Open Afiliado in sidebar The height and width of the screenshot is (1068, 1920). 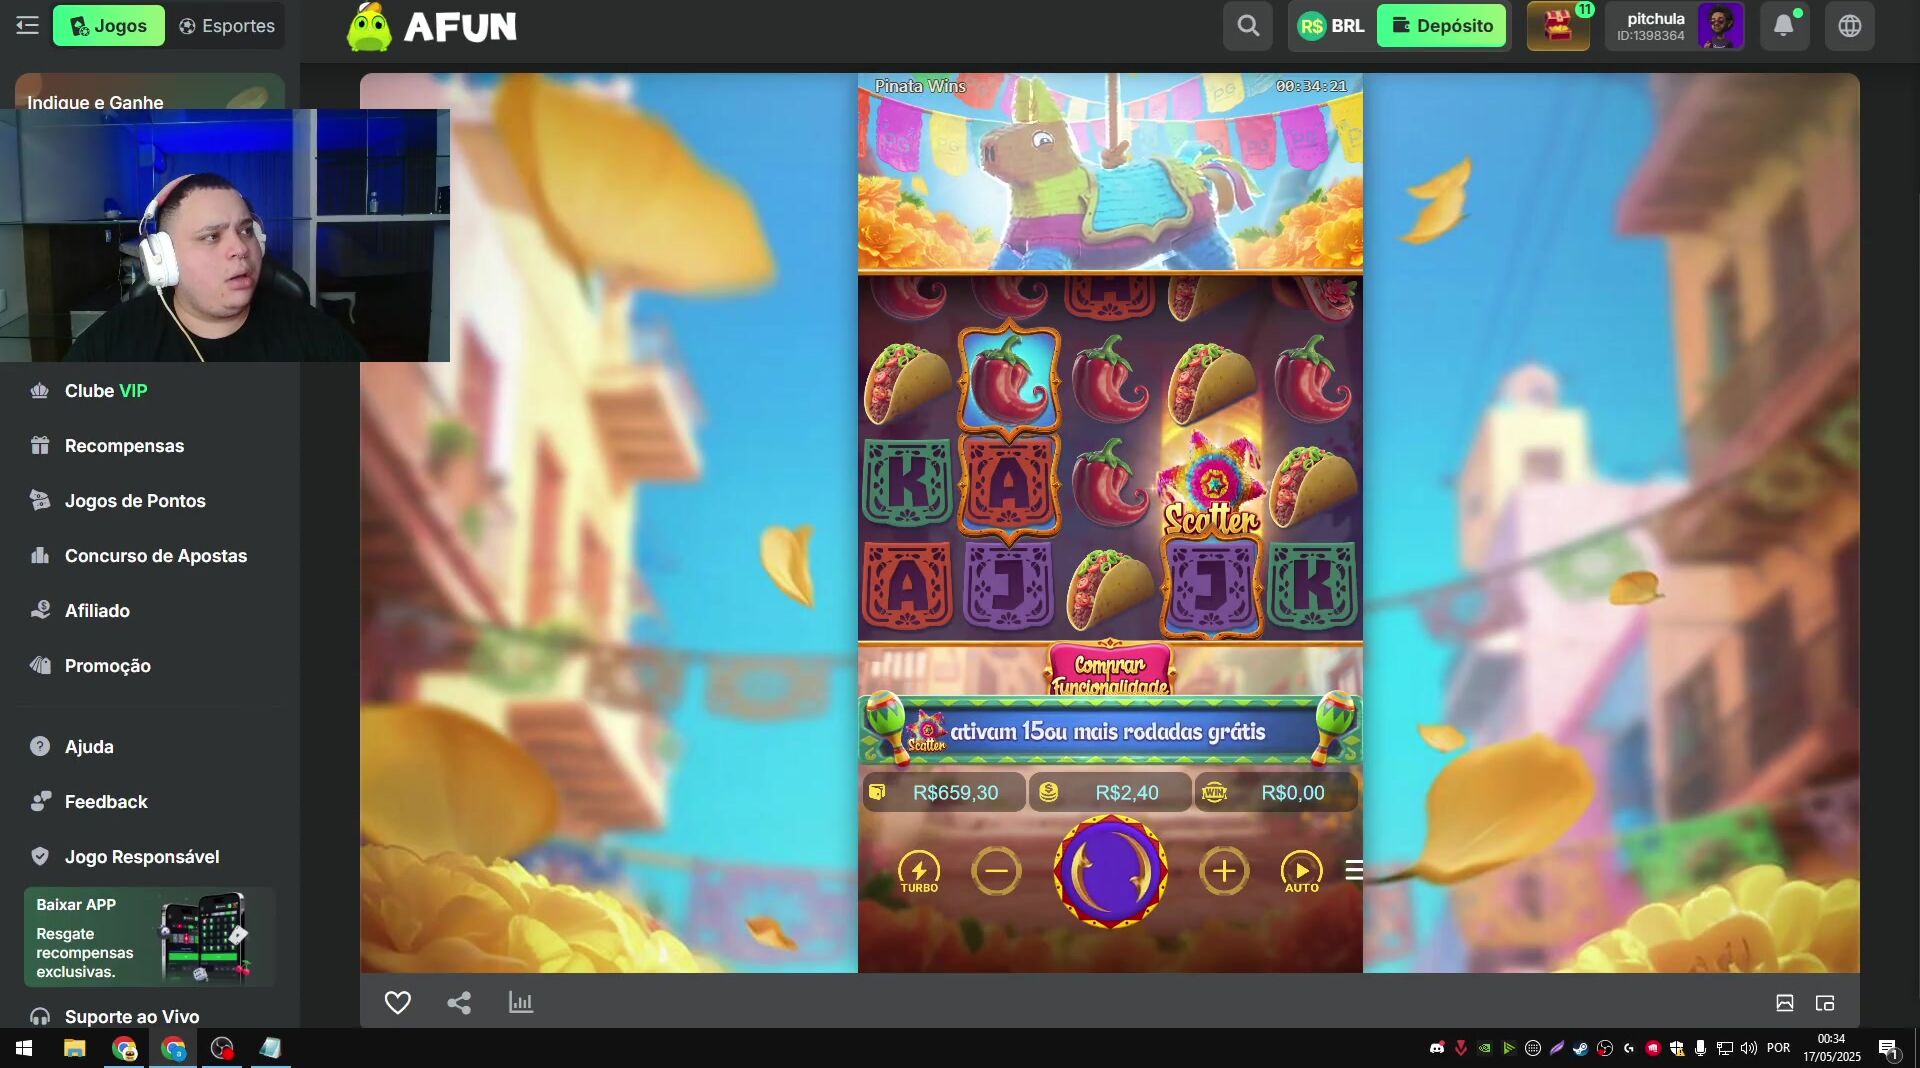97,611
